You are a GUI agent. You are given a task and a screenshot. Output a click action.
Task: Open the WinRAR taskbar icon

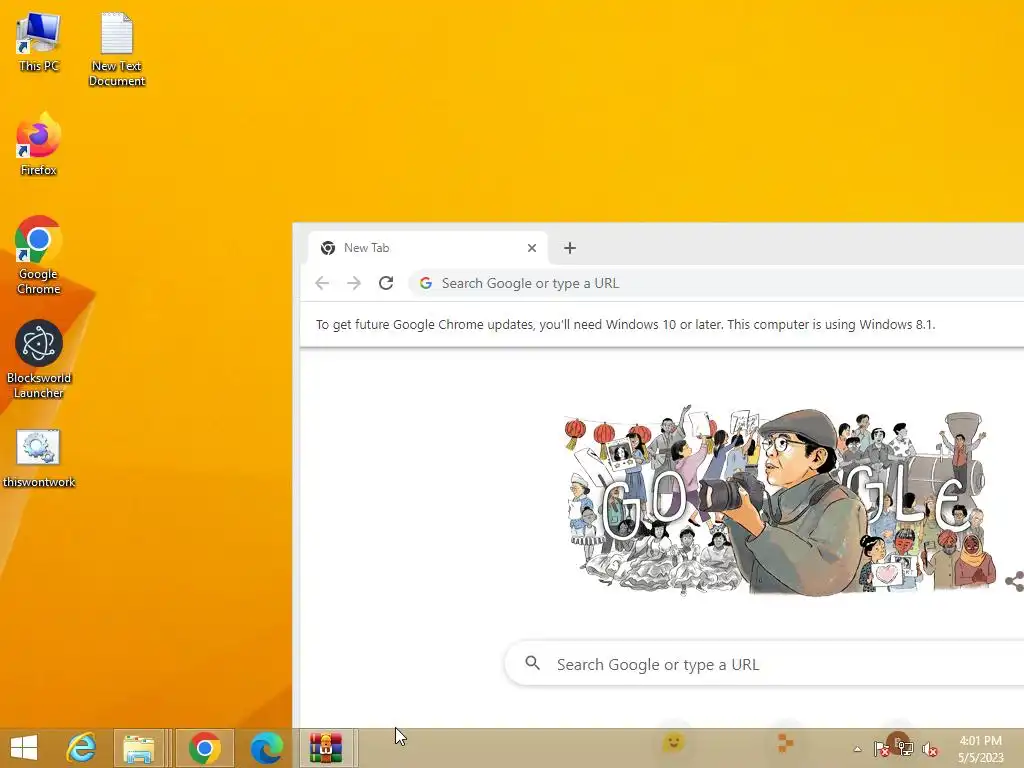(x=326, y=748)
